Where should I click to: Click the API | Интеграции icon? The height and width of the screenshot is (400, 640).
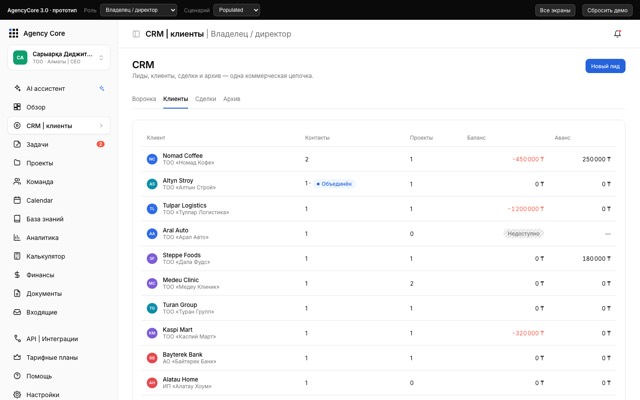click(17, 338)
